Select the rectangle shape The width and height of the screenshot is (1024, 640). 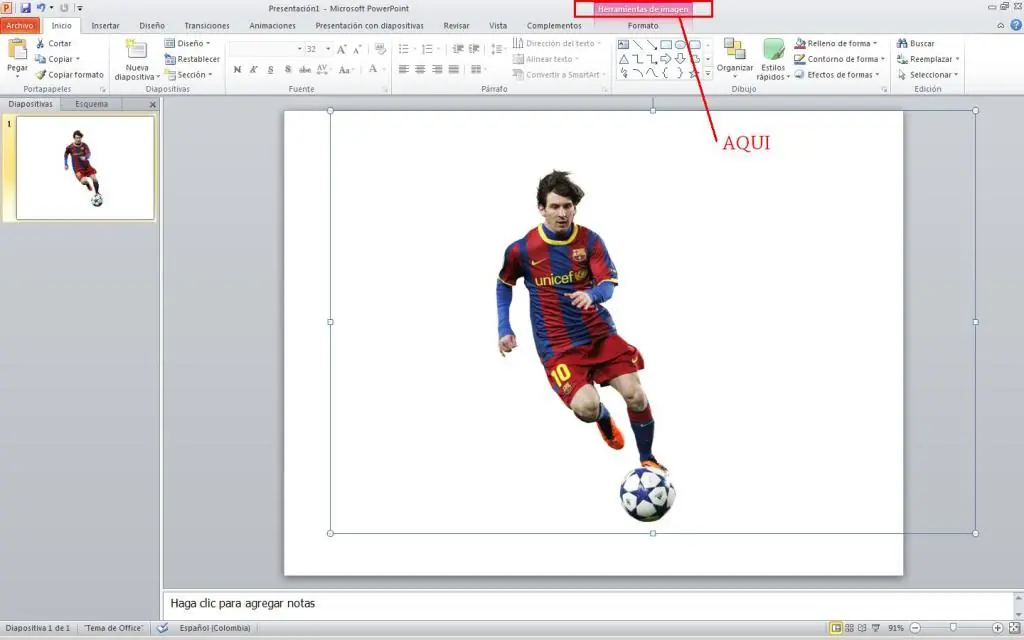click(x=666, y=44)
